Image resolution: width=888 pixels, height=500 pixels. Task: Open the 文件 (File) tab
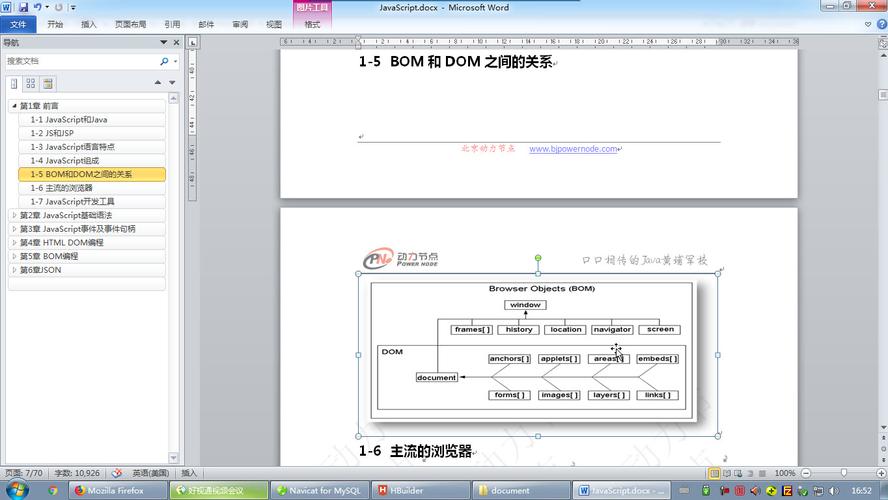point(18,24)
